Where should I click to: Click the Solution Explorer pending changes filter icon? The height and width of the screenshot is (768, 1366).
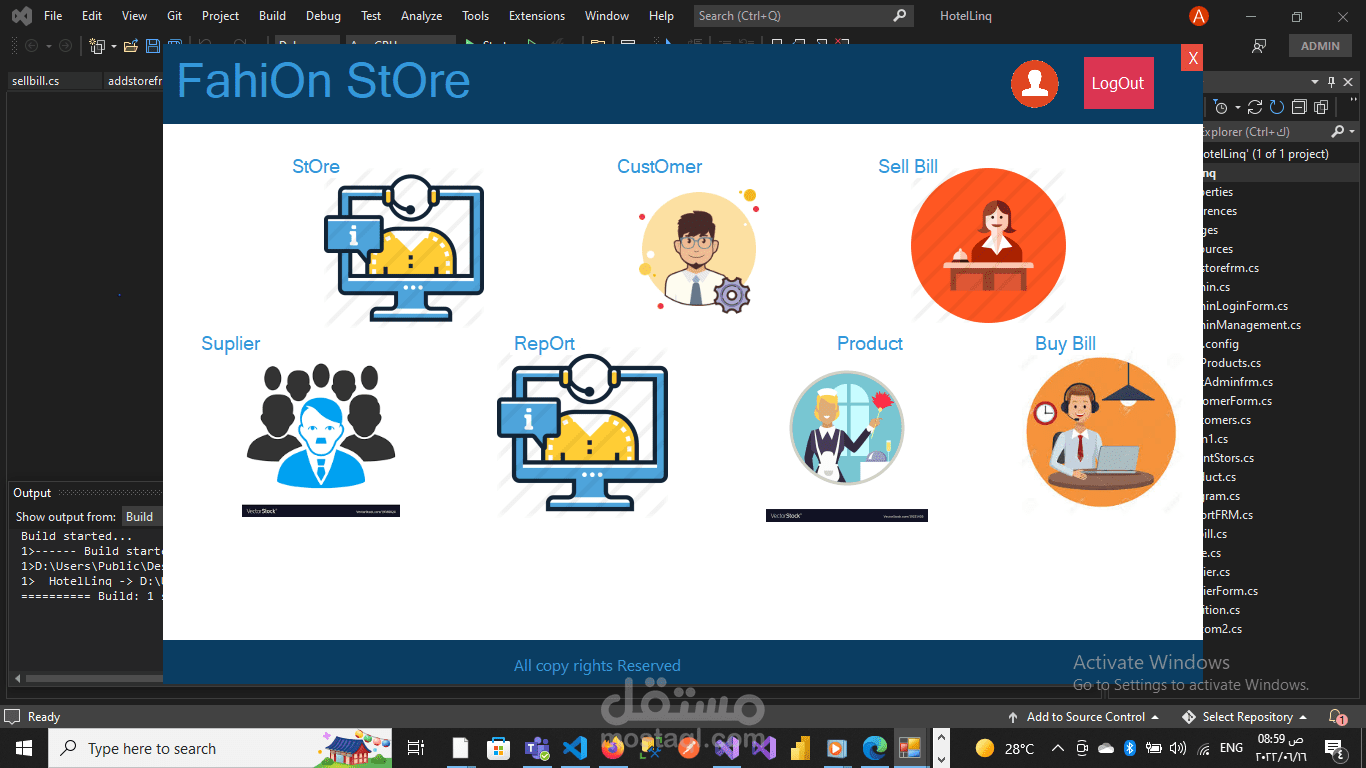(1221, 107)
